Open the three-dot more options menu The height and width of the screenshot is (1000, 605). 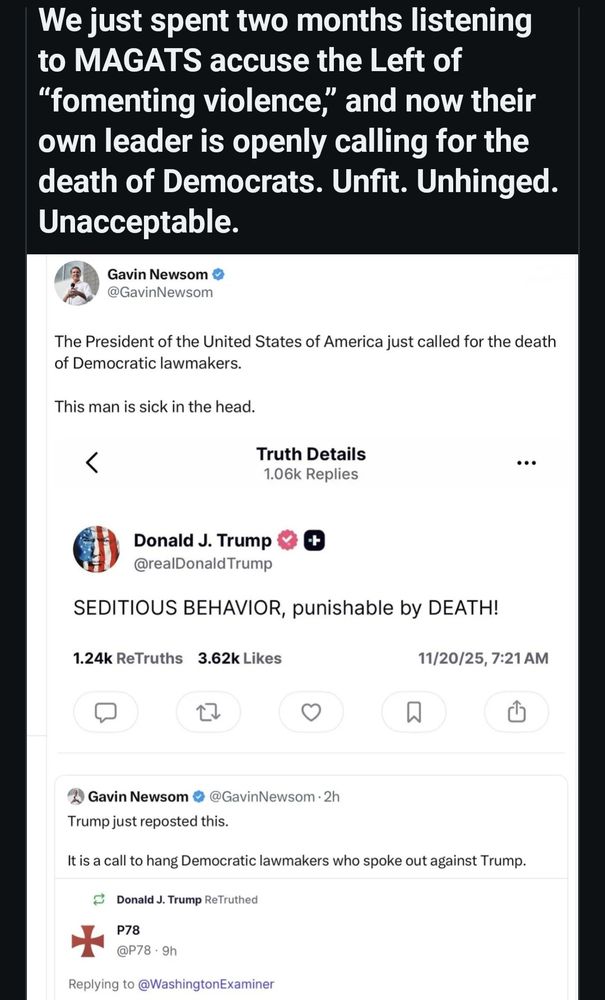(x=526, y=463)
